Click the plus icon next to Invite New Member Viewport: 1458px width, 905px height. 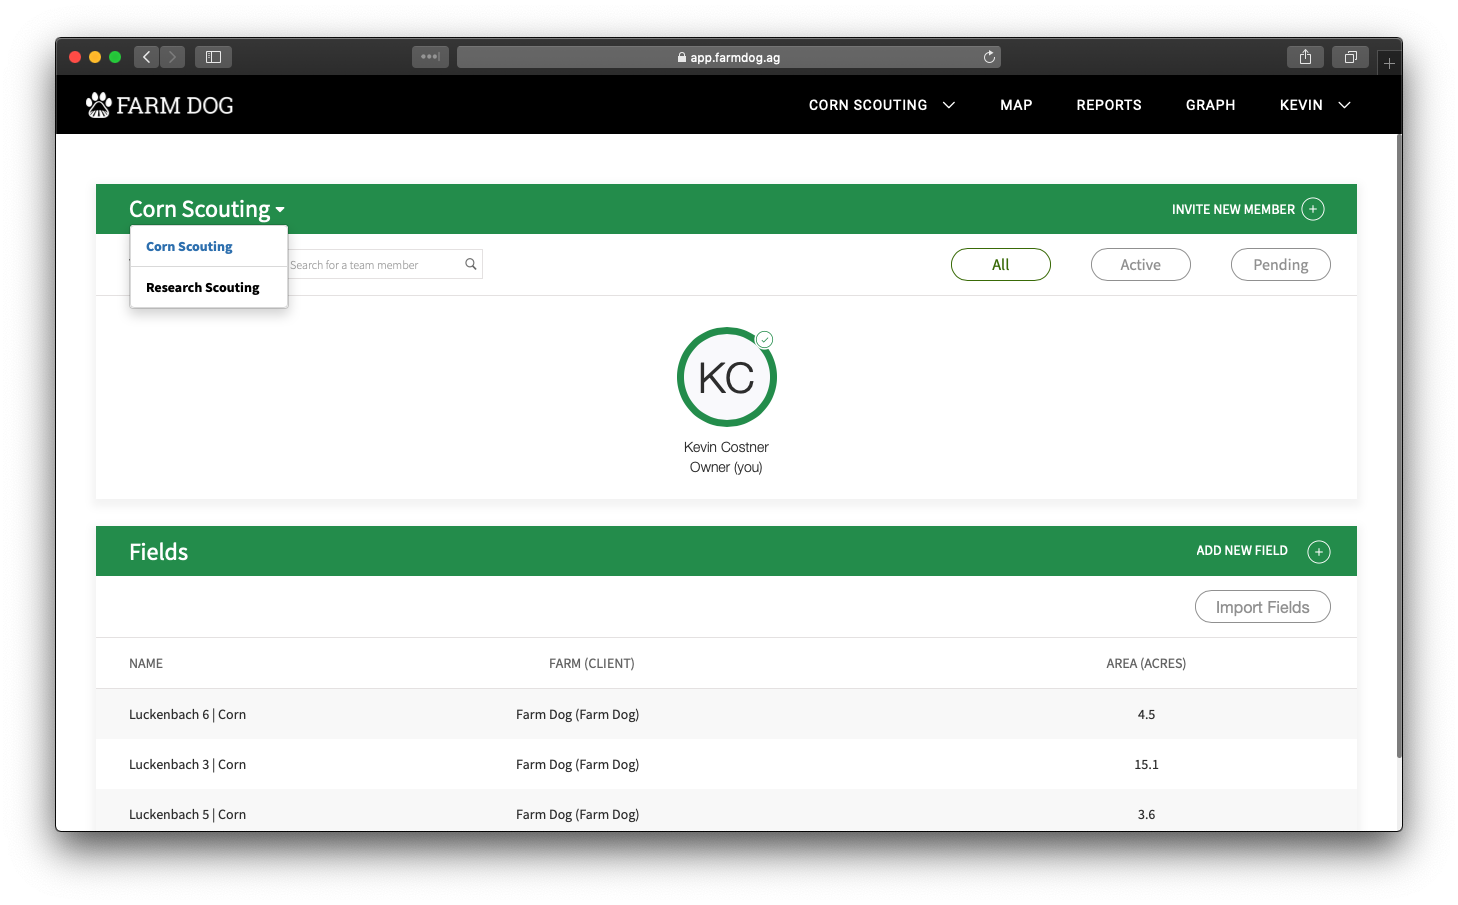coord(1313,209)
